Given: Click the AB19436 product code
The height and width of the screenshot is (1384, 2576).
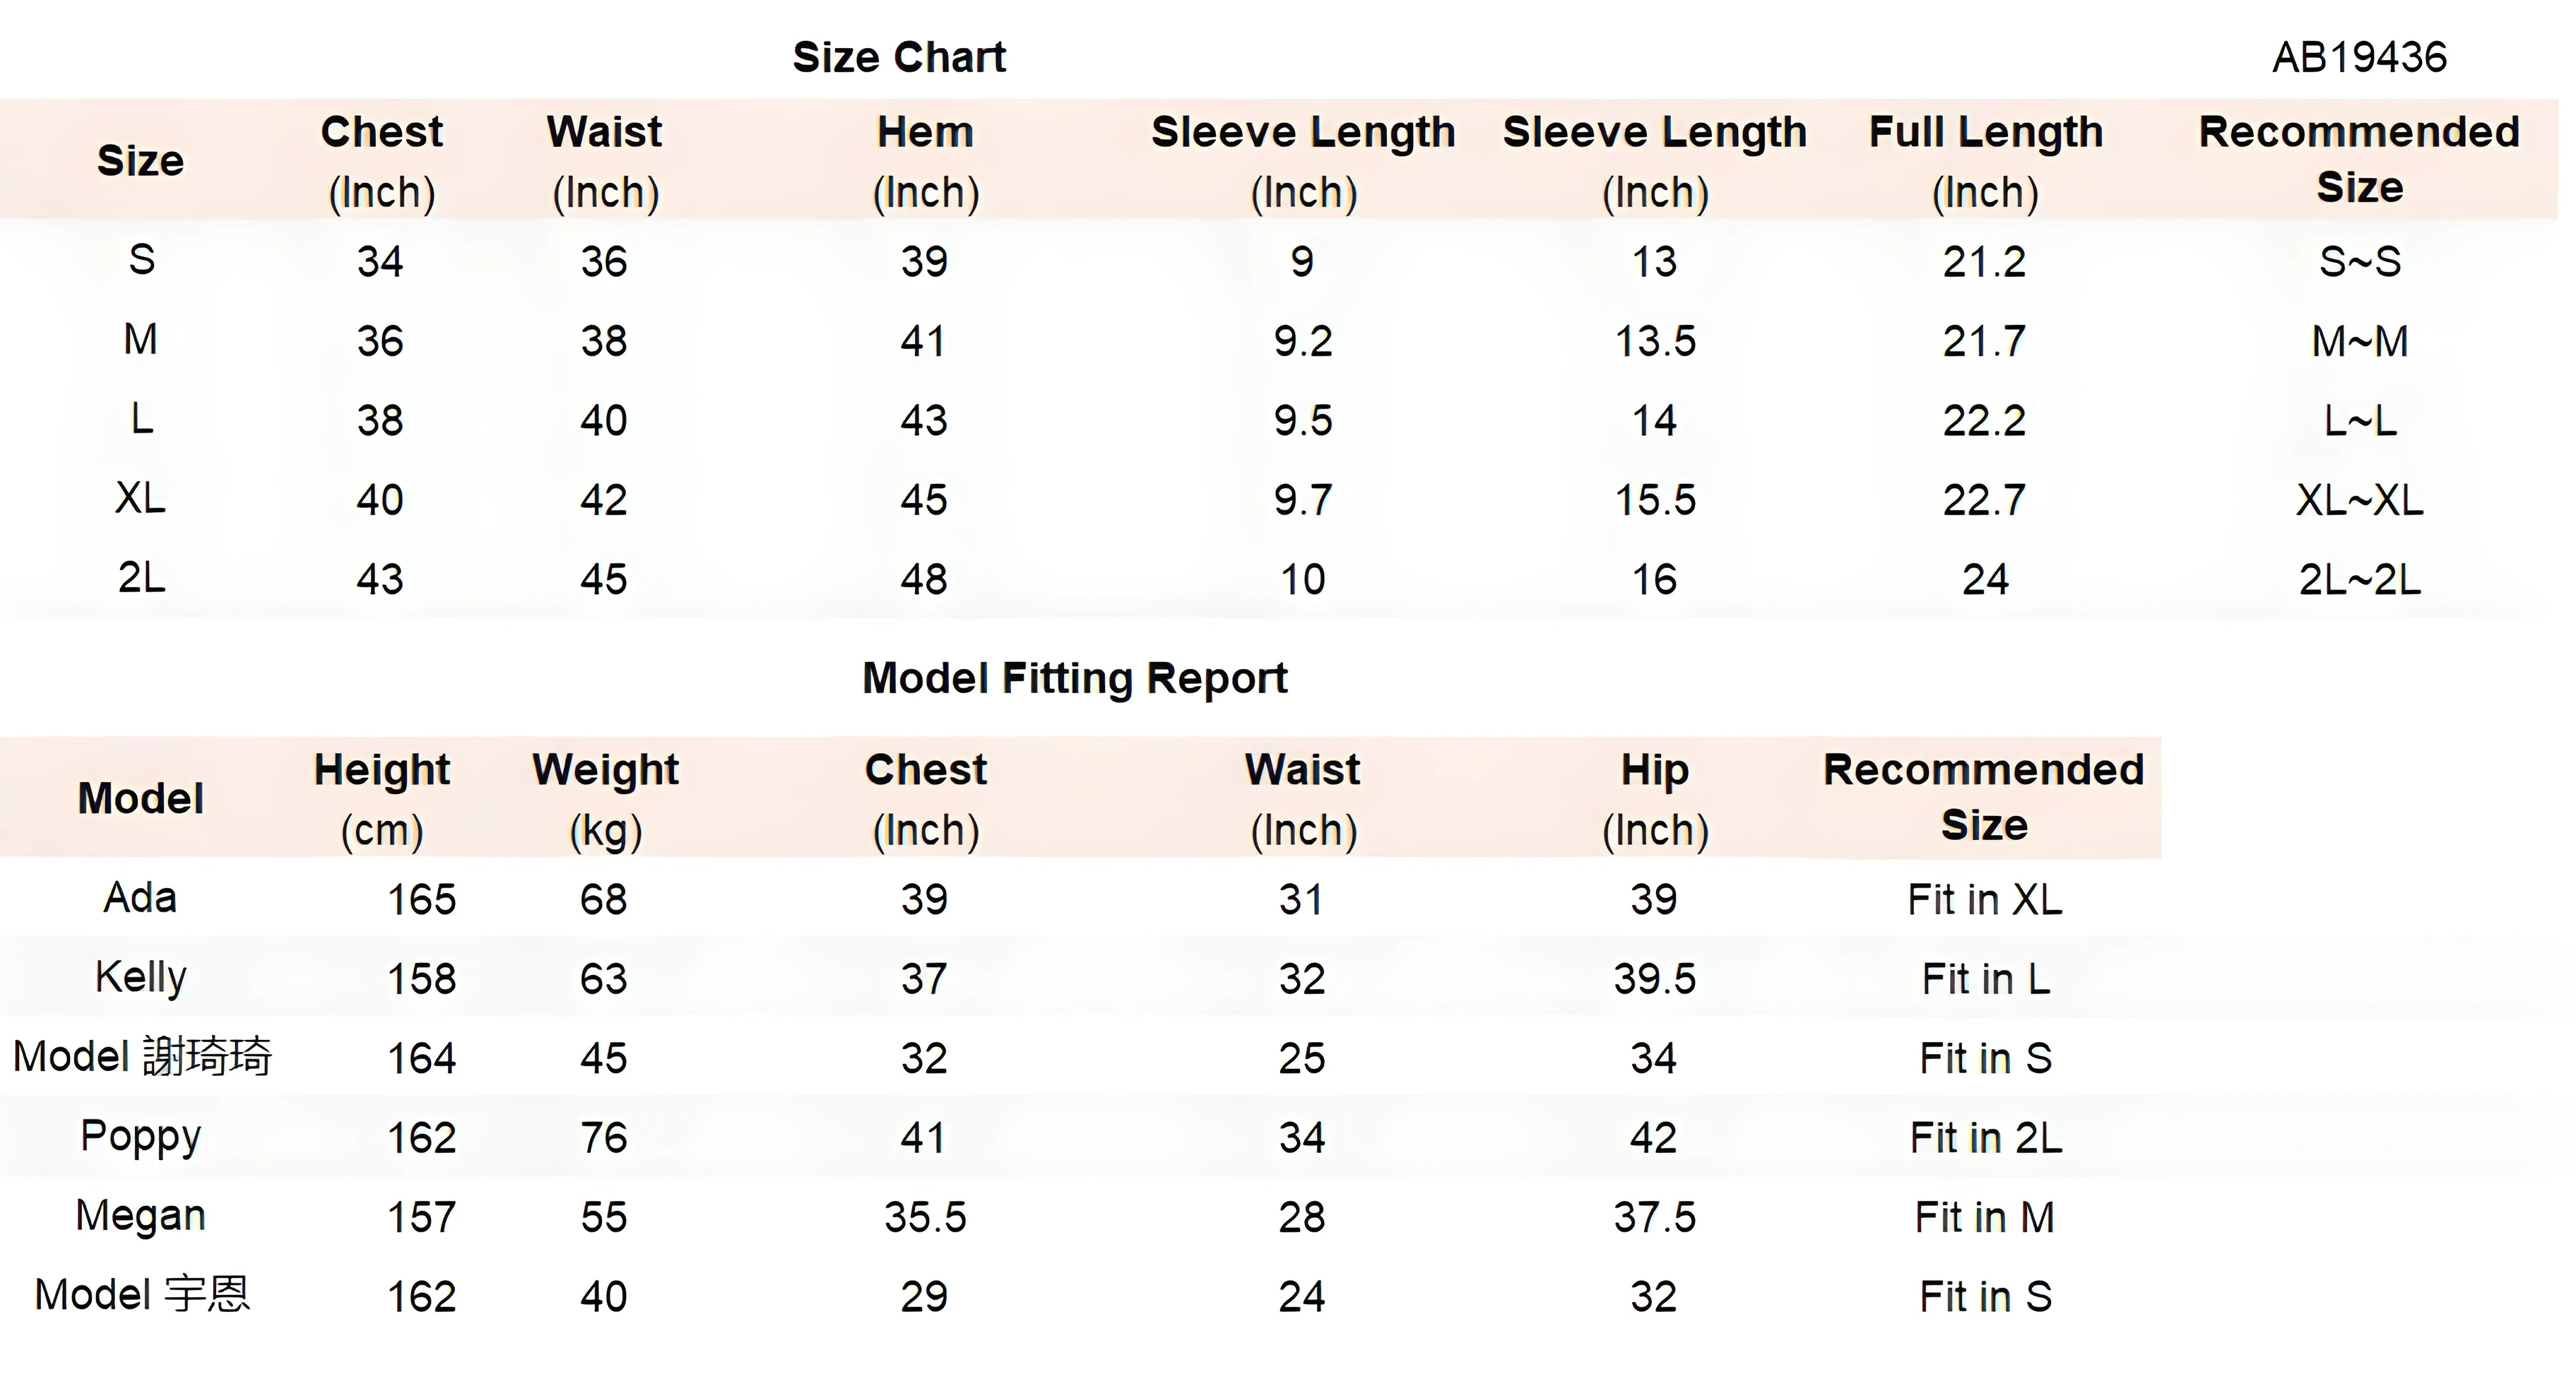Looking at the screenshot, I should point(2359,57).
